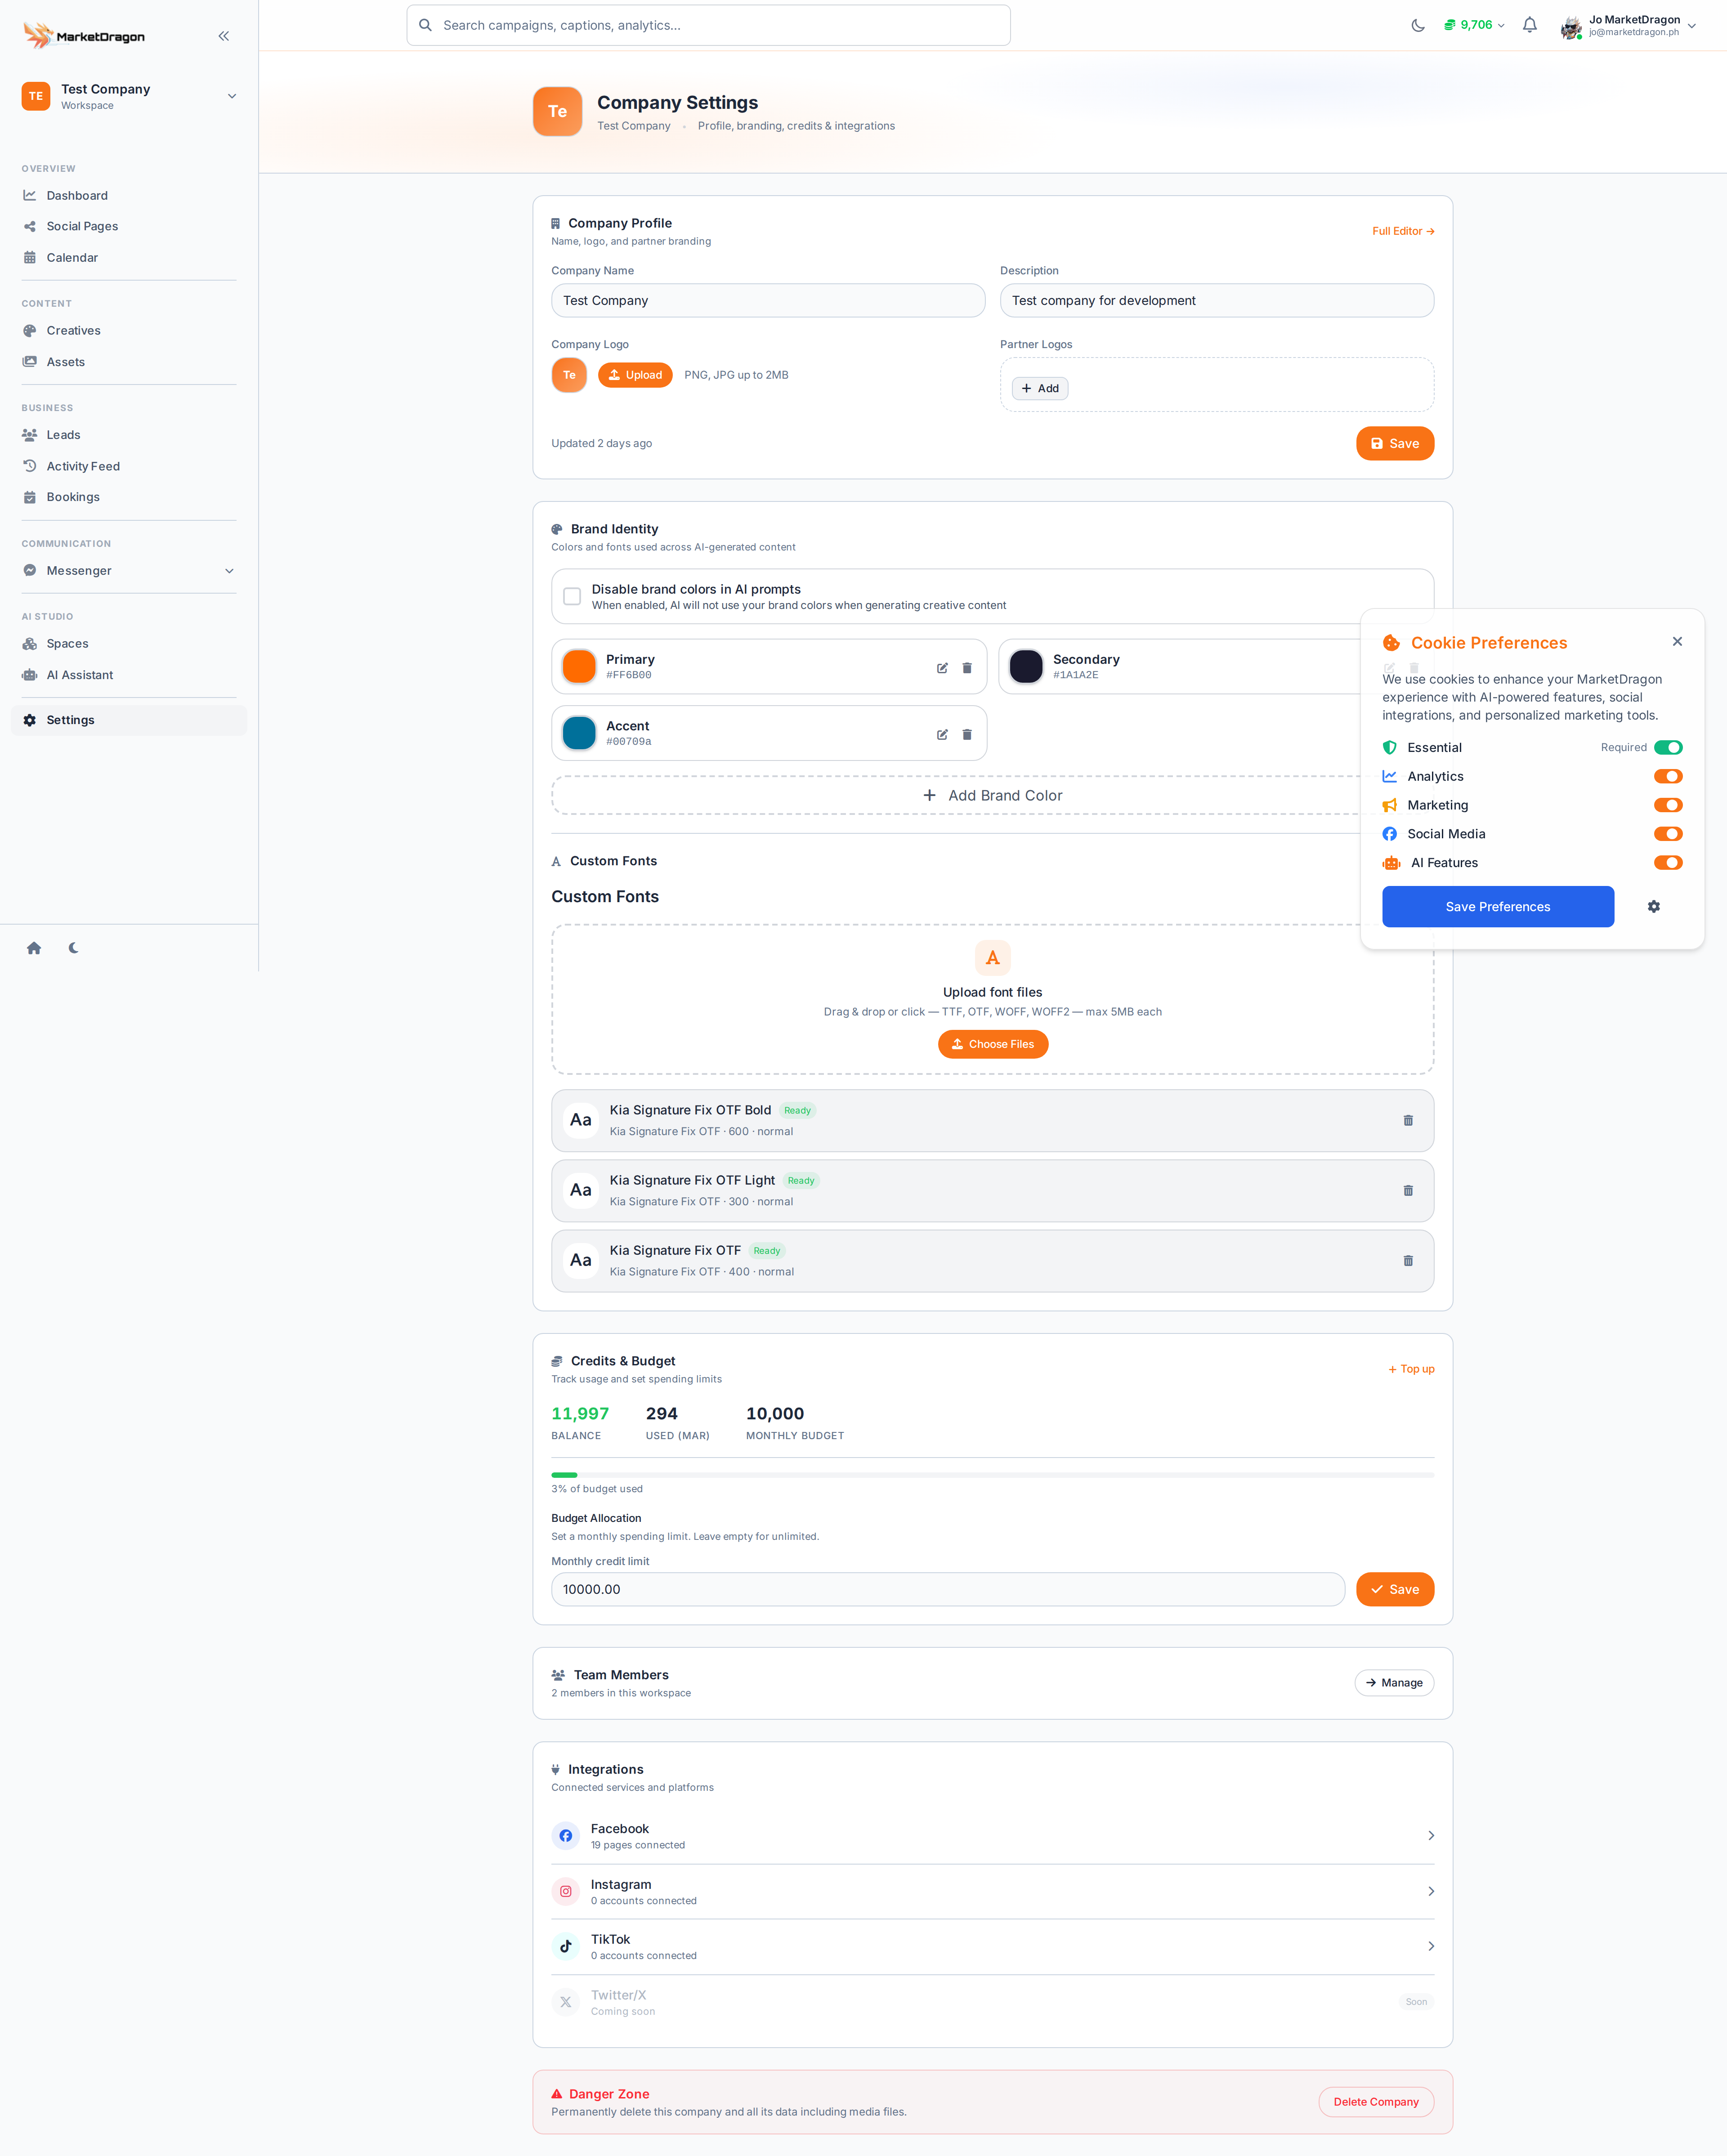Open the credits balance dropdown 9,706
The height and width of the screenshot is (2156, 1727).
(1475, 25)
